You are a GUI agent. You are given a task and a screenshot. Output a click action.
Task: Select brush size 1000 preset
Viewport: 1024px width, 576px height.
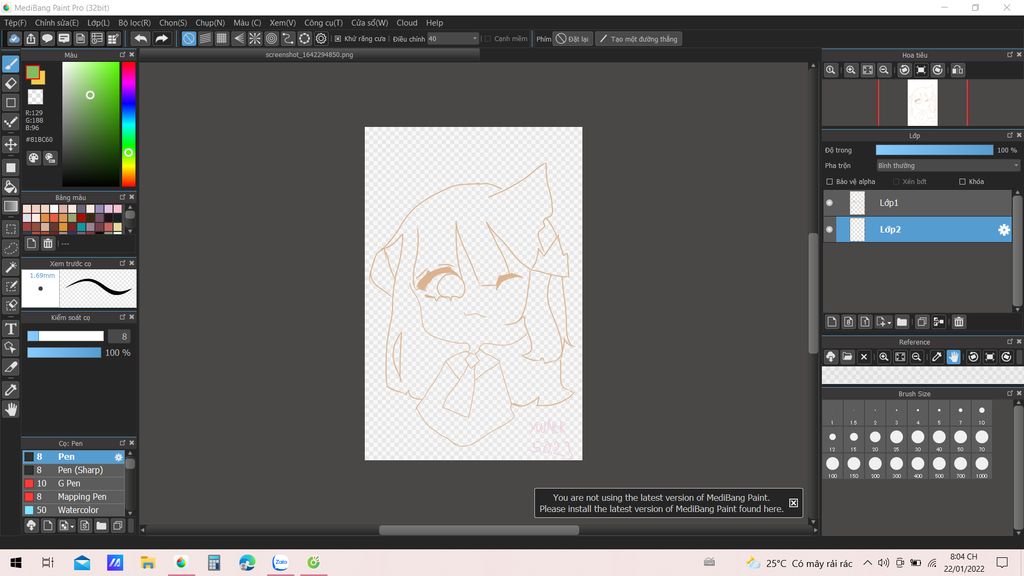pos(982,464)
